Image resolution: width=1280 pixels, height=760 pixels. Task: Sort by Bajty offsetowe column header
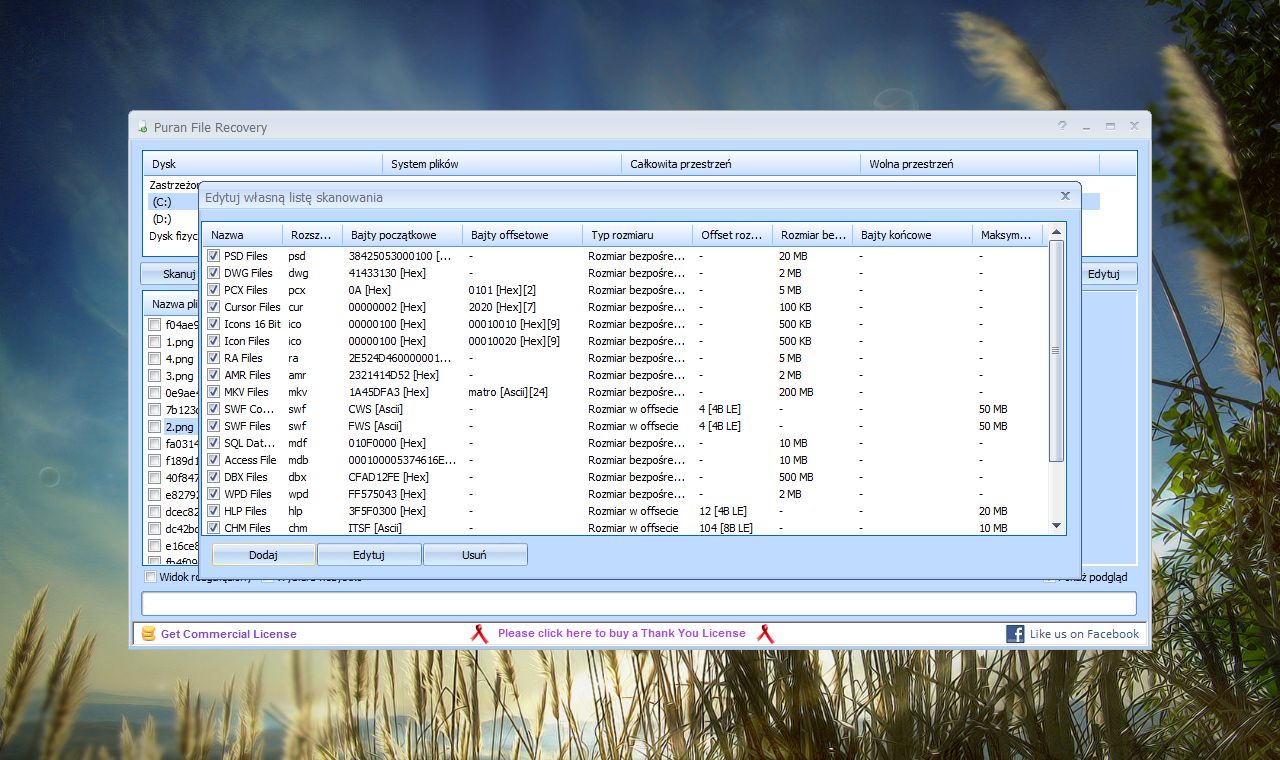pos(522,235)
